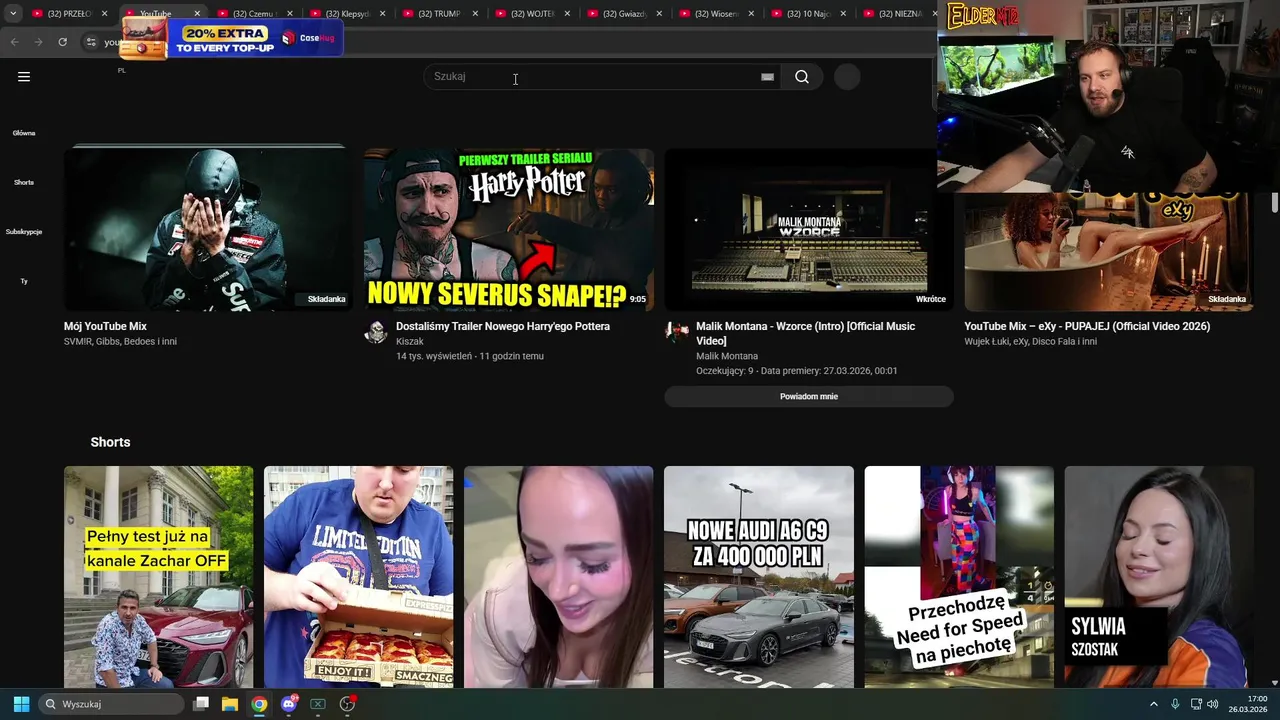Open the Windows Start menu
1280x720 pixels.
tap(21, 704)
